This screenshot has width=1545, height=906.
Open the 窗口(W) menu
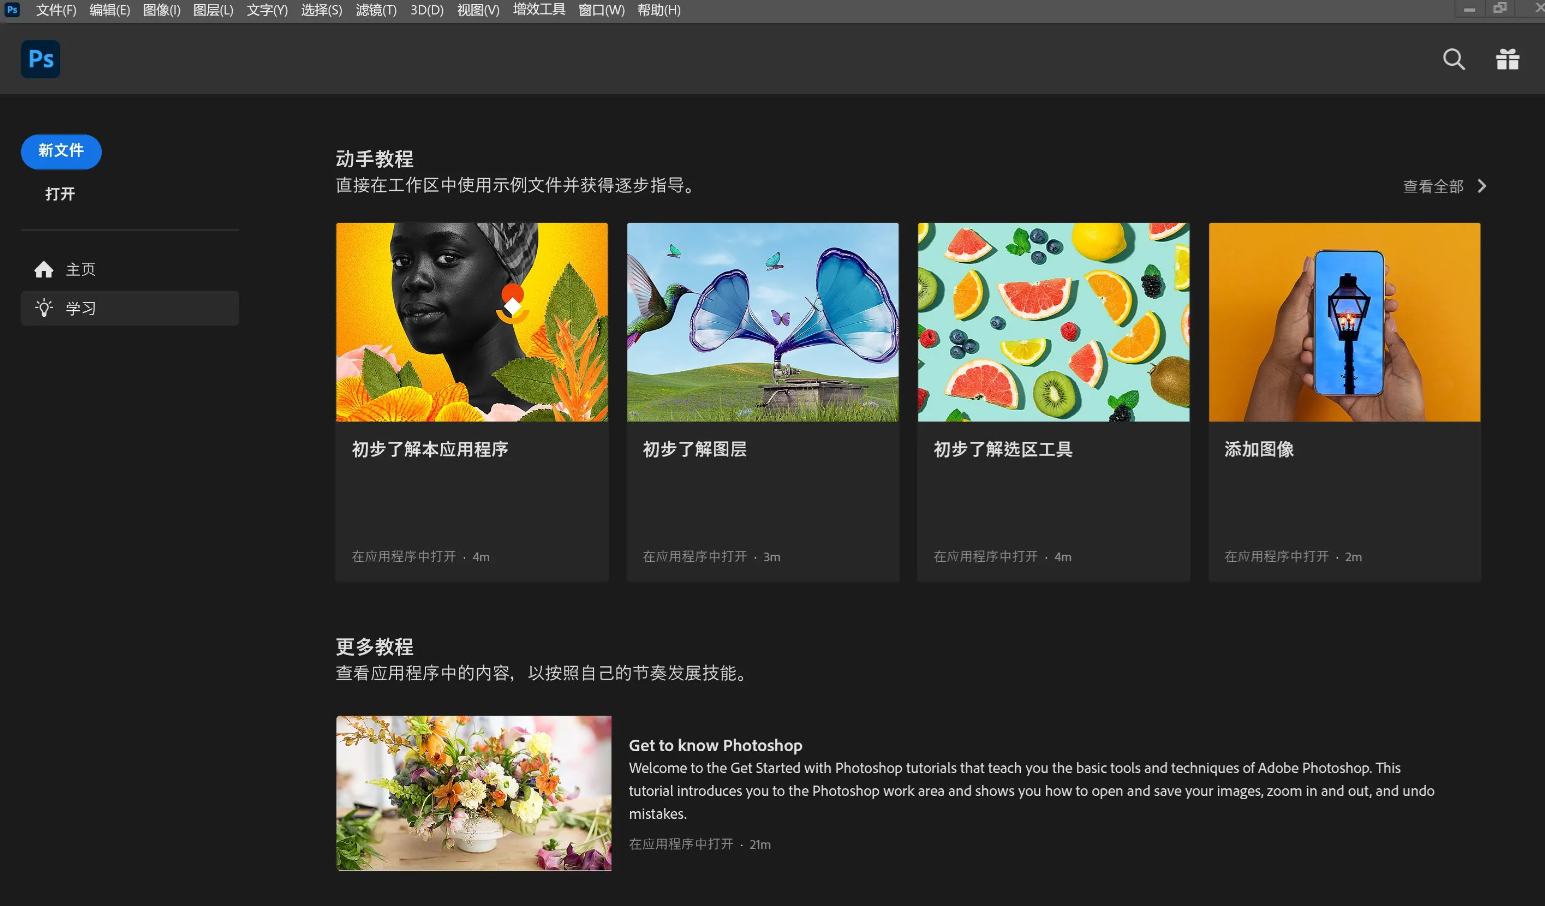tap(601, 10)
